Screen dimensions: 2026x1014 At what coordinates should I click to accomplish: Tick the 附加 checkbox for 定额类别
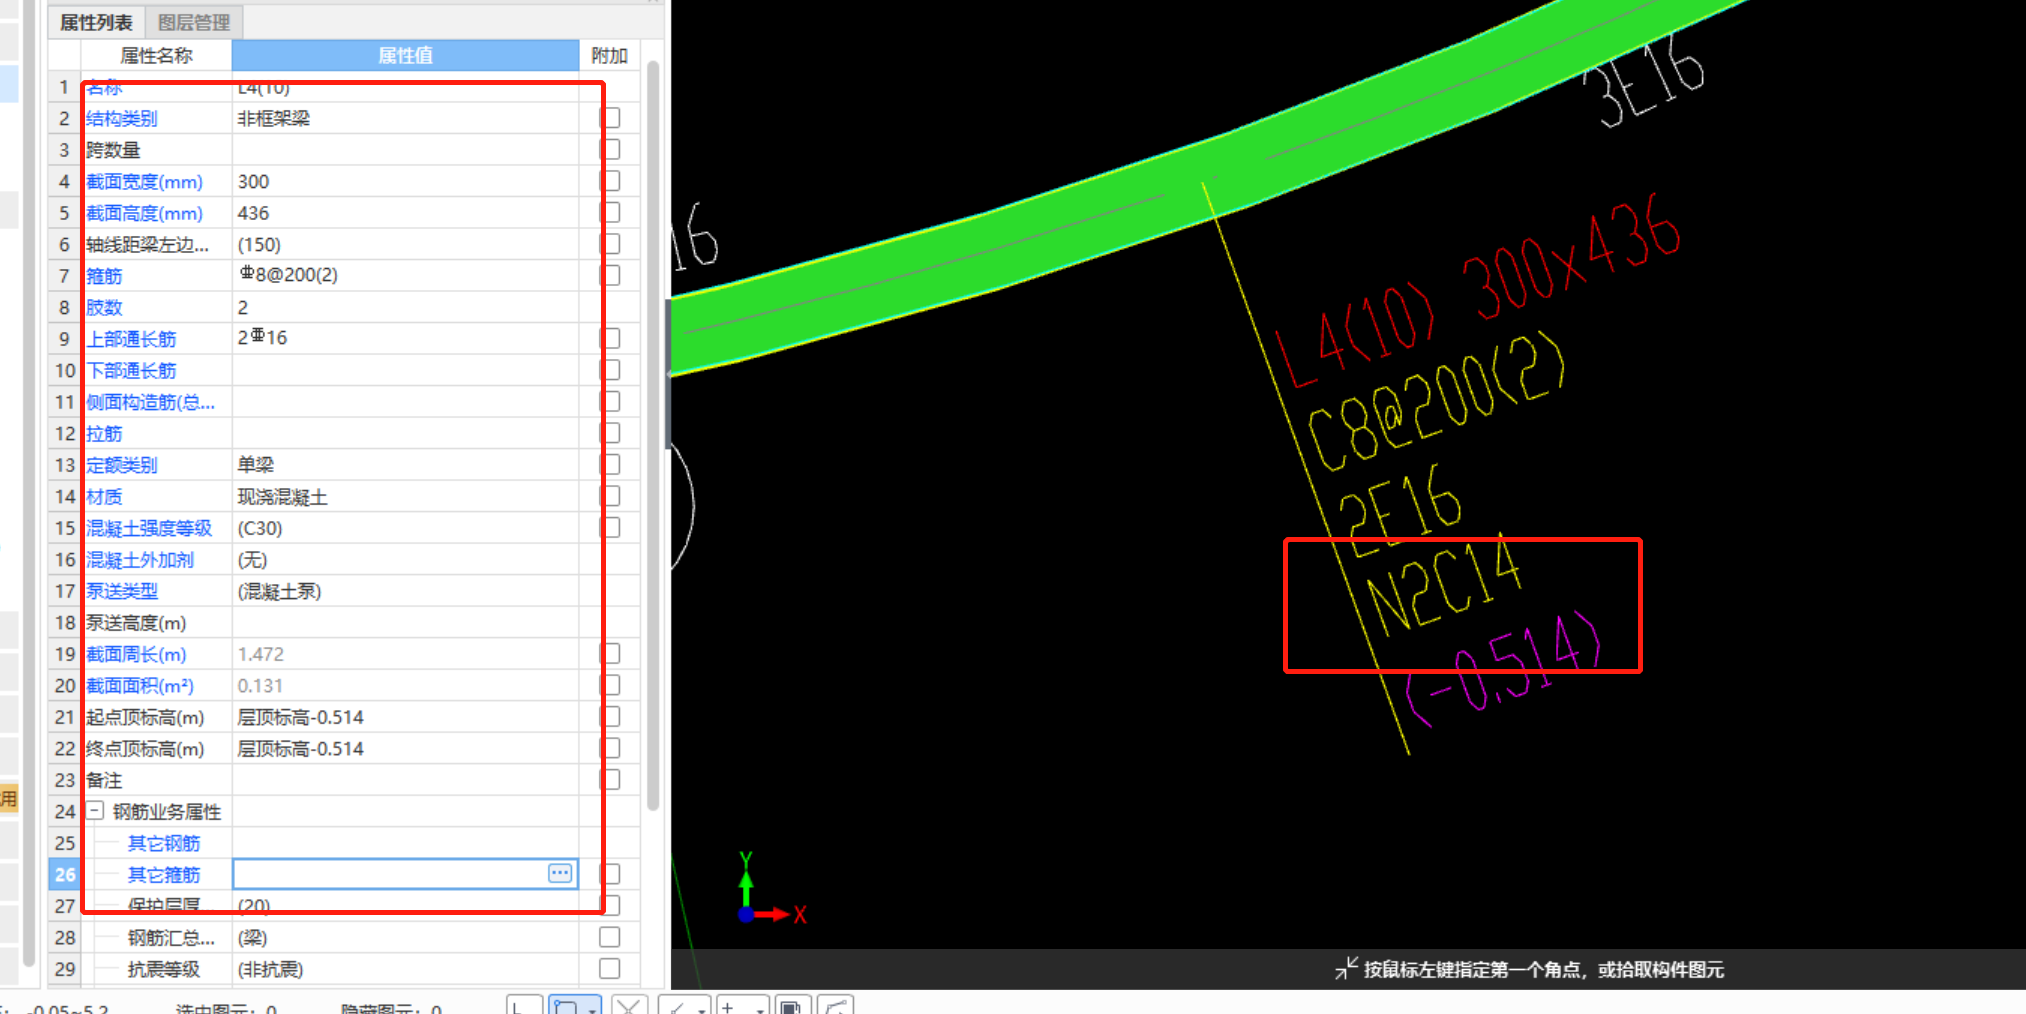(x=610, y=464)
